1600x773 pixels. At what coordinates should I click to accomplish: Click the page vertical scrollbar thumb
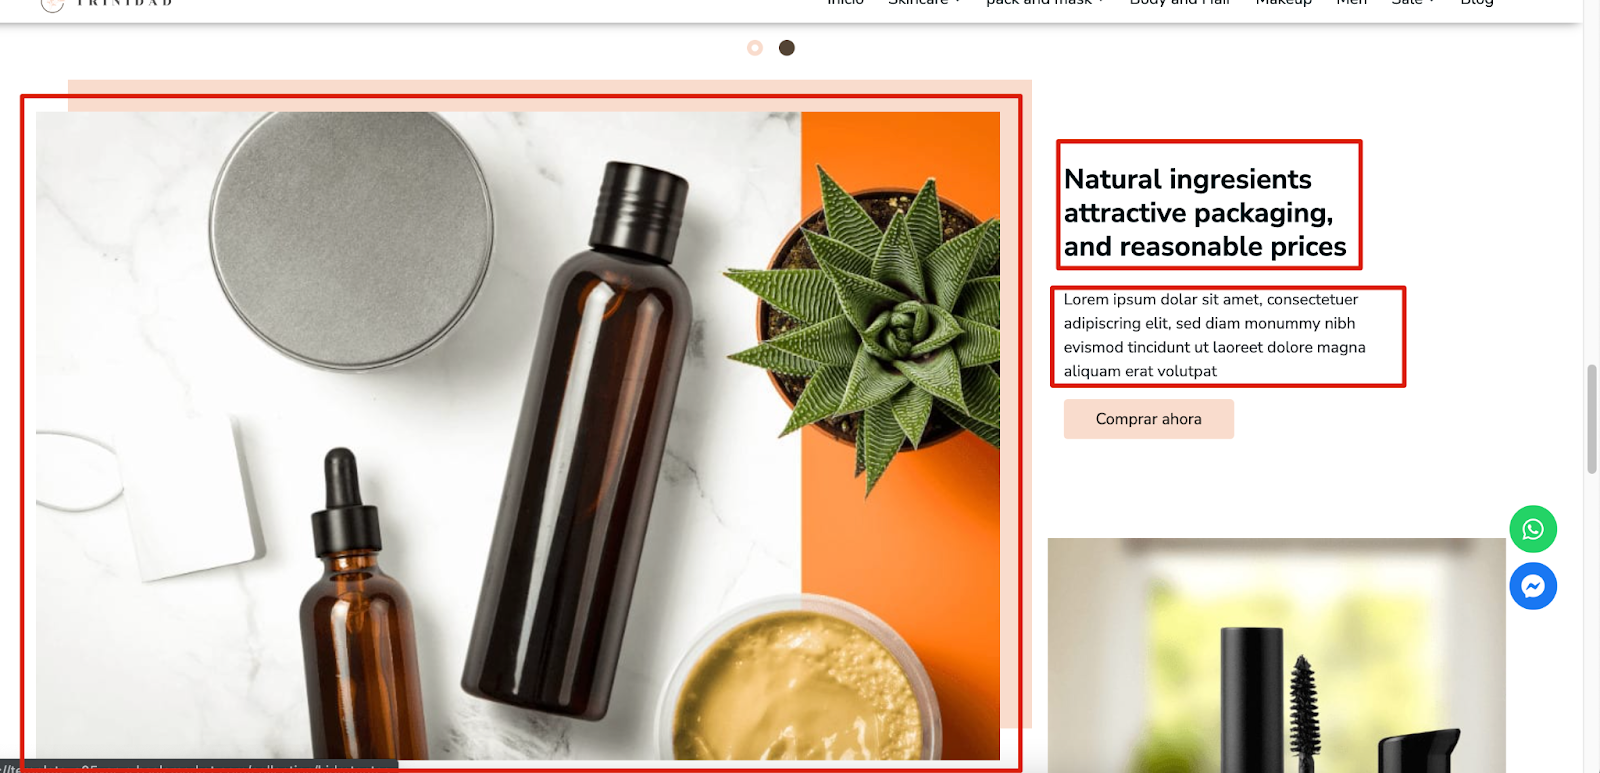[1591, 419]
